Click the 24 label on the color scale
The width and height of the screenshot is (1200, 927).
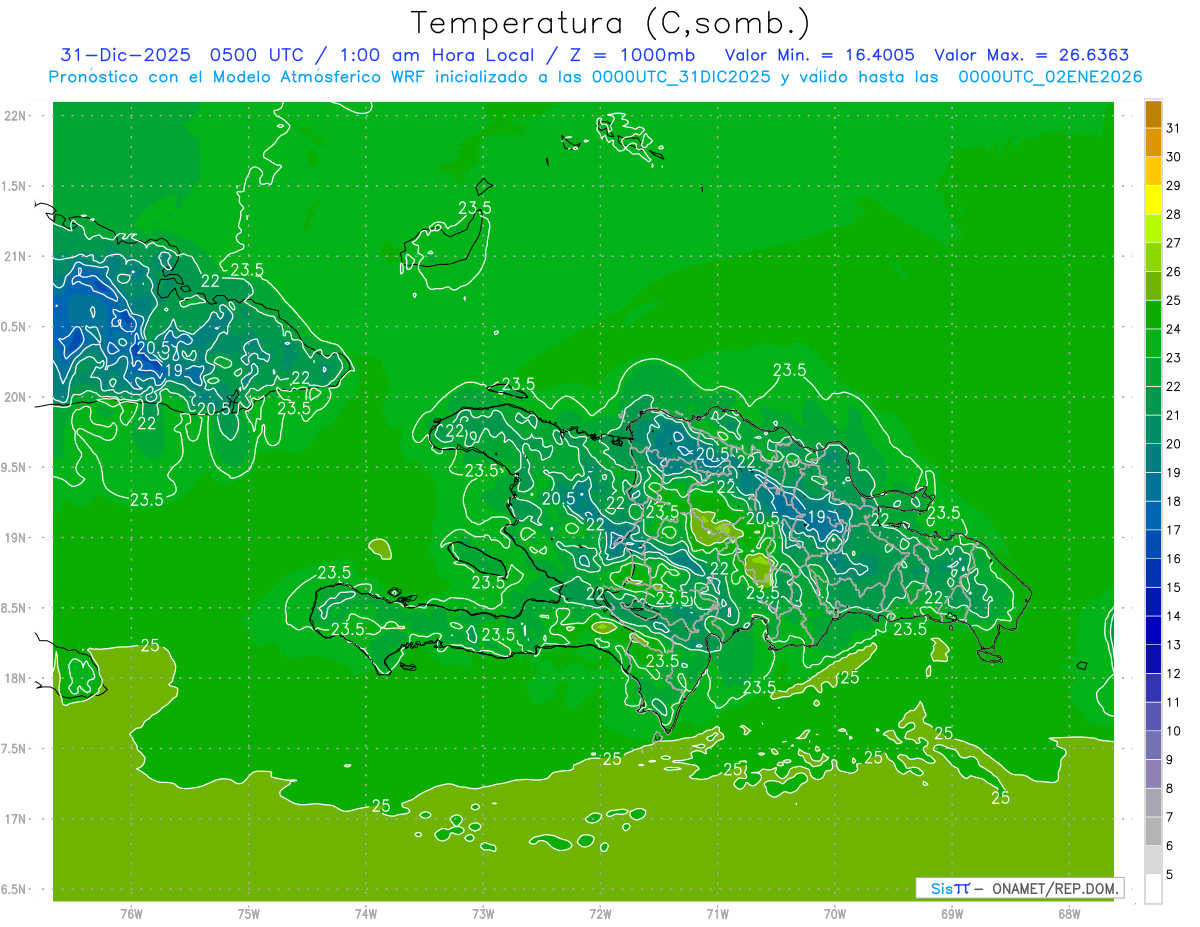click(x=1173, y=329)
